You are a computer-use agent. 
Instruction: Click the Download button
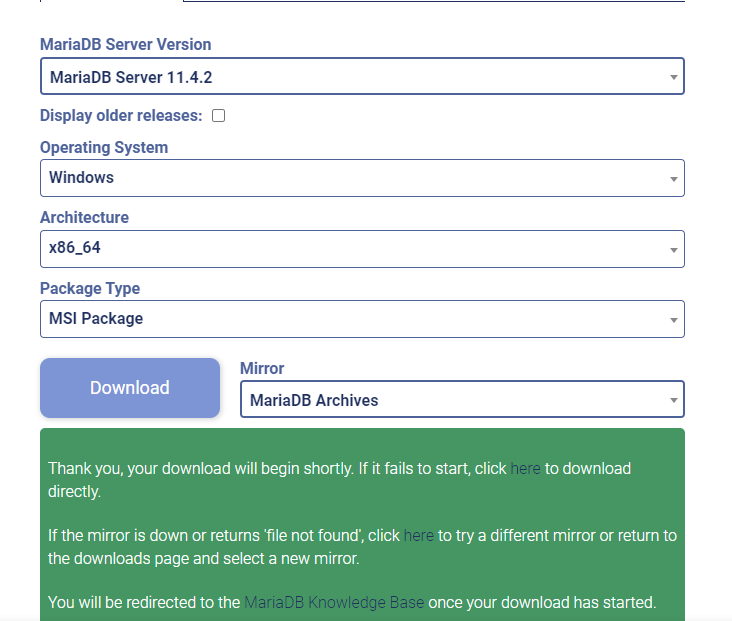click(x=130, y=388)
